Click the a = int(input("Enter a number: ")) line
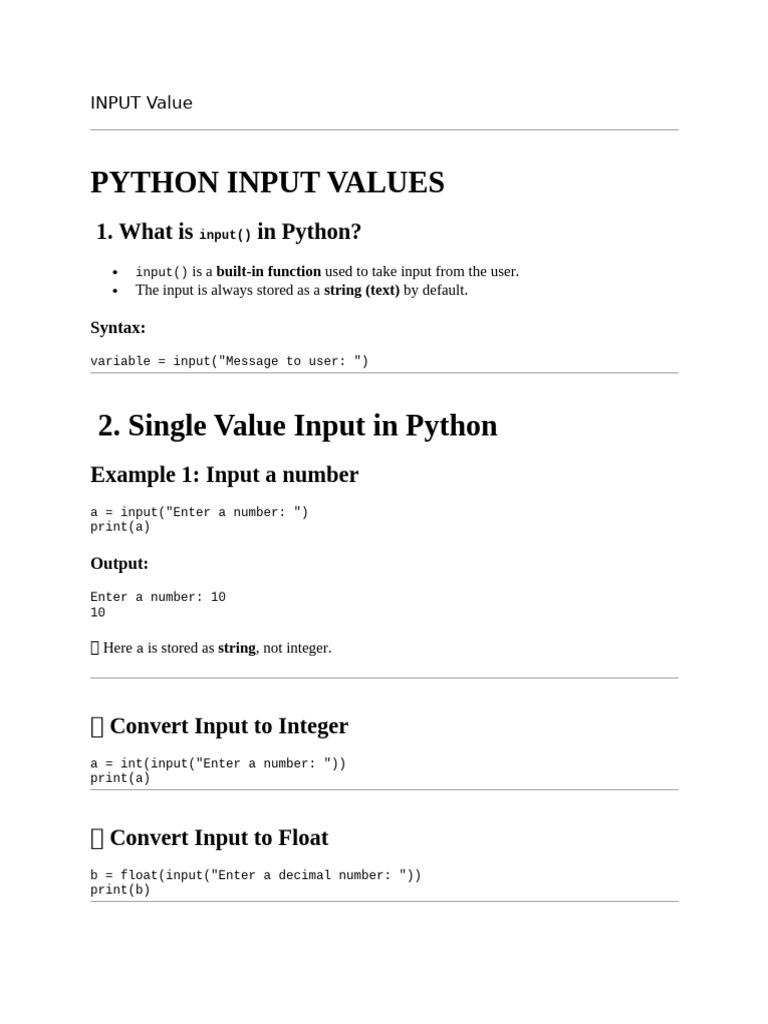The height and width of the screenshot is (1024, 768). pyautogui.click(x=218, y=763)
